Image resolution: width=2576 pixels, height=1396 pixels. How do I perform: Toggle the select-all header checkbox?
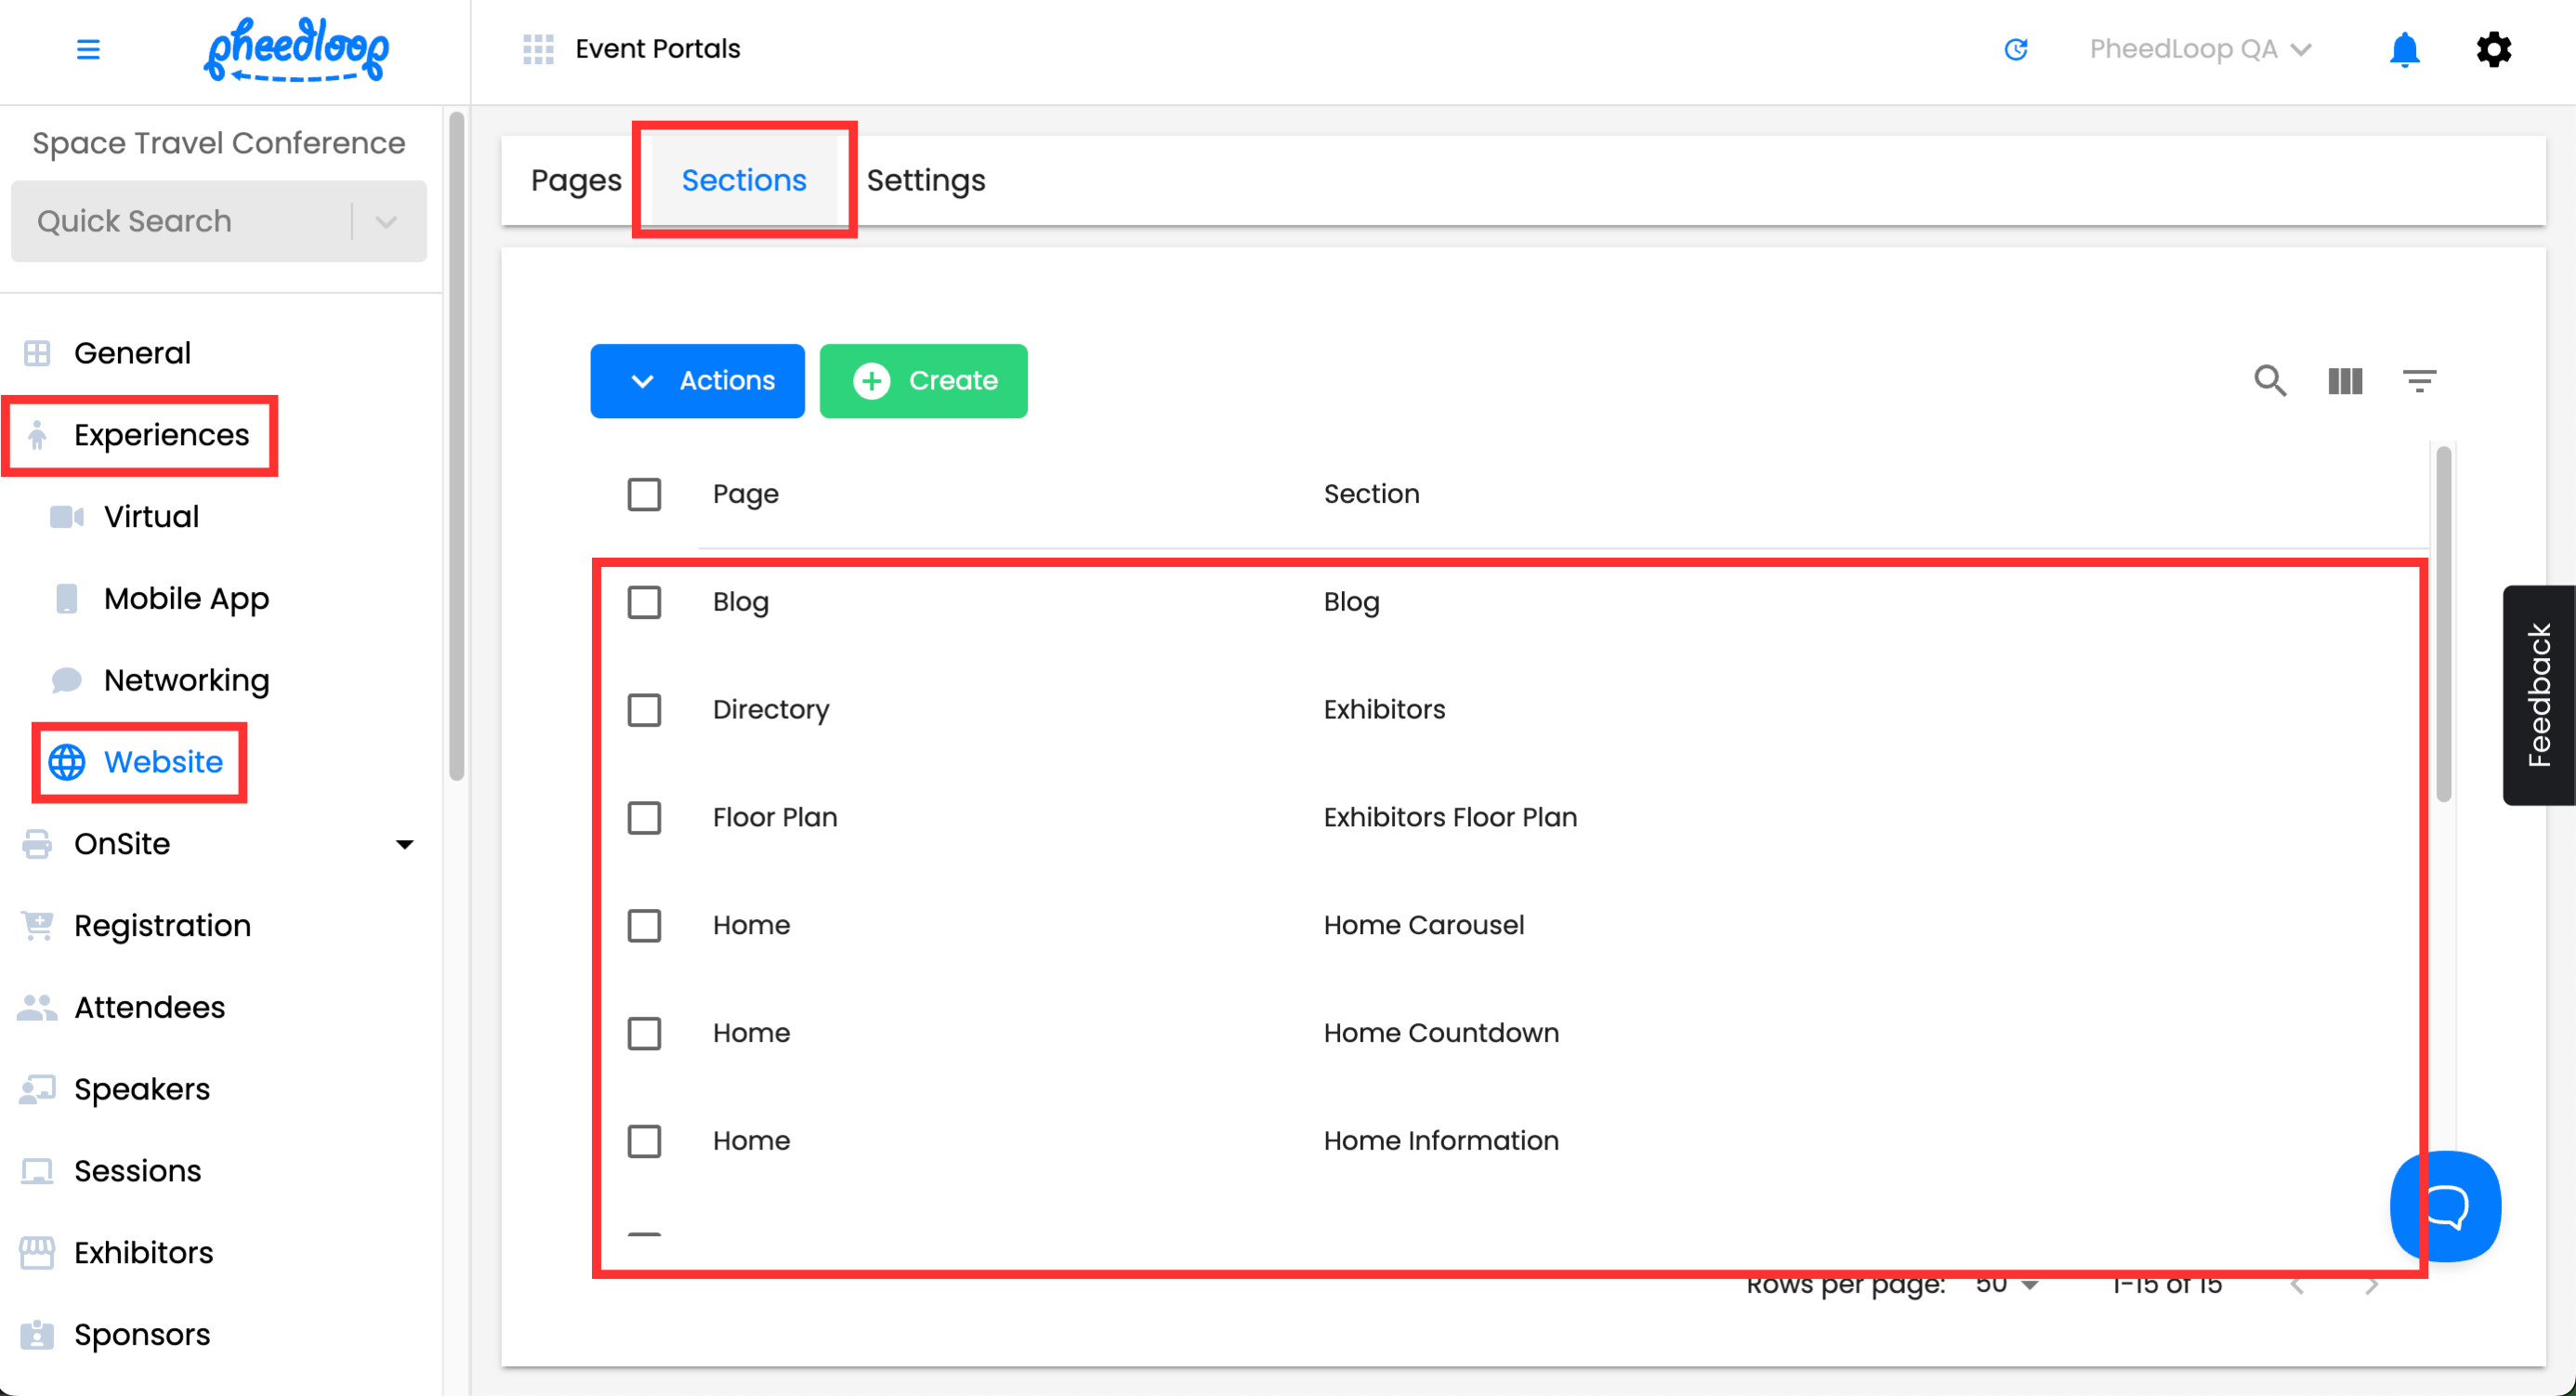point(644,494)
